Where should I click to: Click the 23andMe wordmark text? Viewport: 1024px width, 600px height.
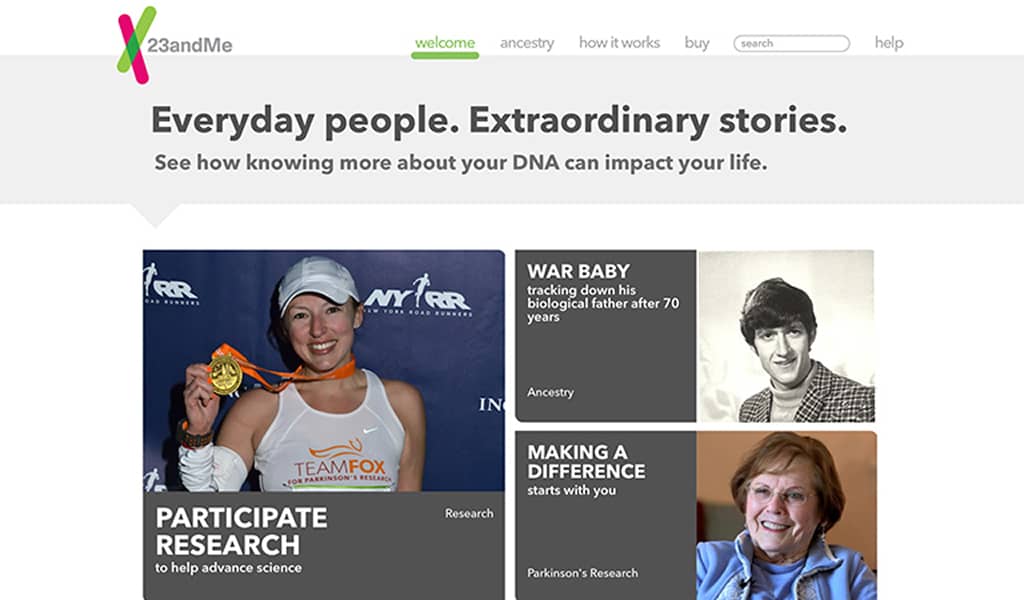[190, 46]
